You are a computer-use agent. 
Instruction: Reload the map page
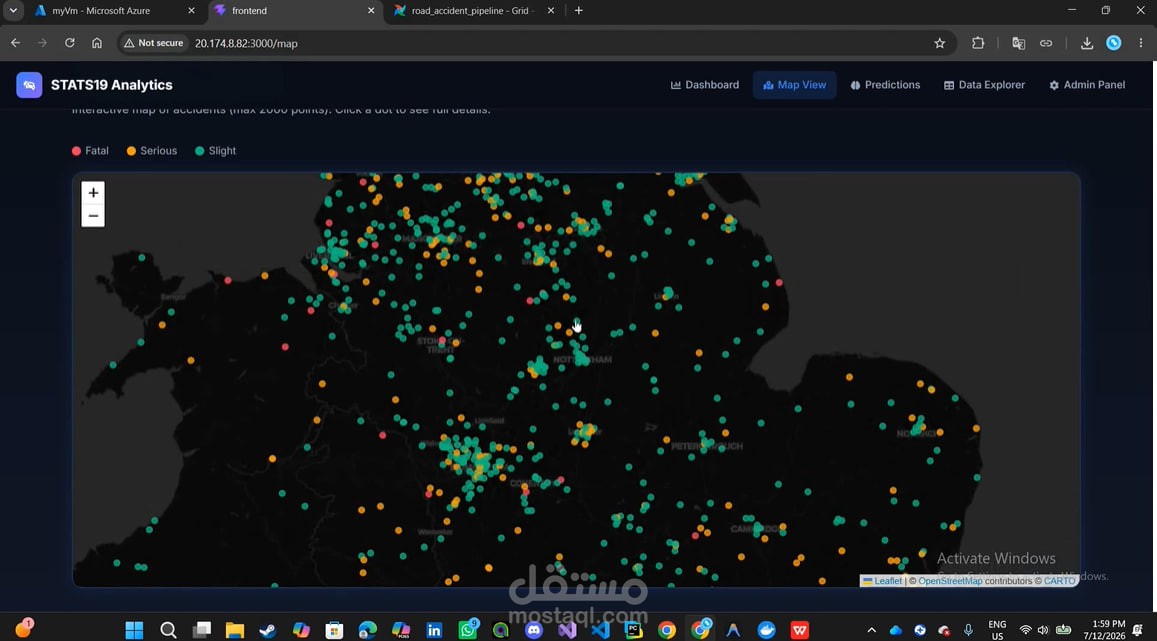pyautogui.click(x=69, y=44)
